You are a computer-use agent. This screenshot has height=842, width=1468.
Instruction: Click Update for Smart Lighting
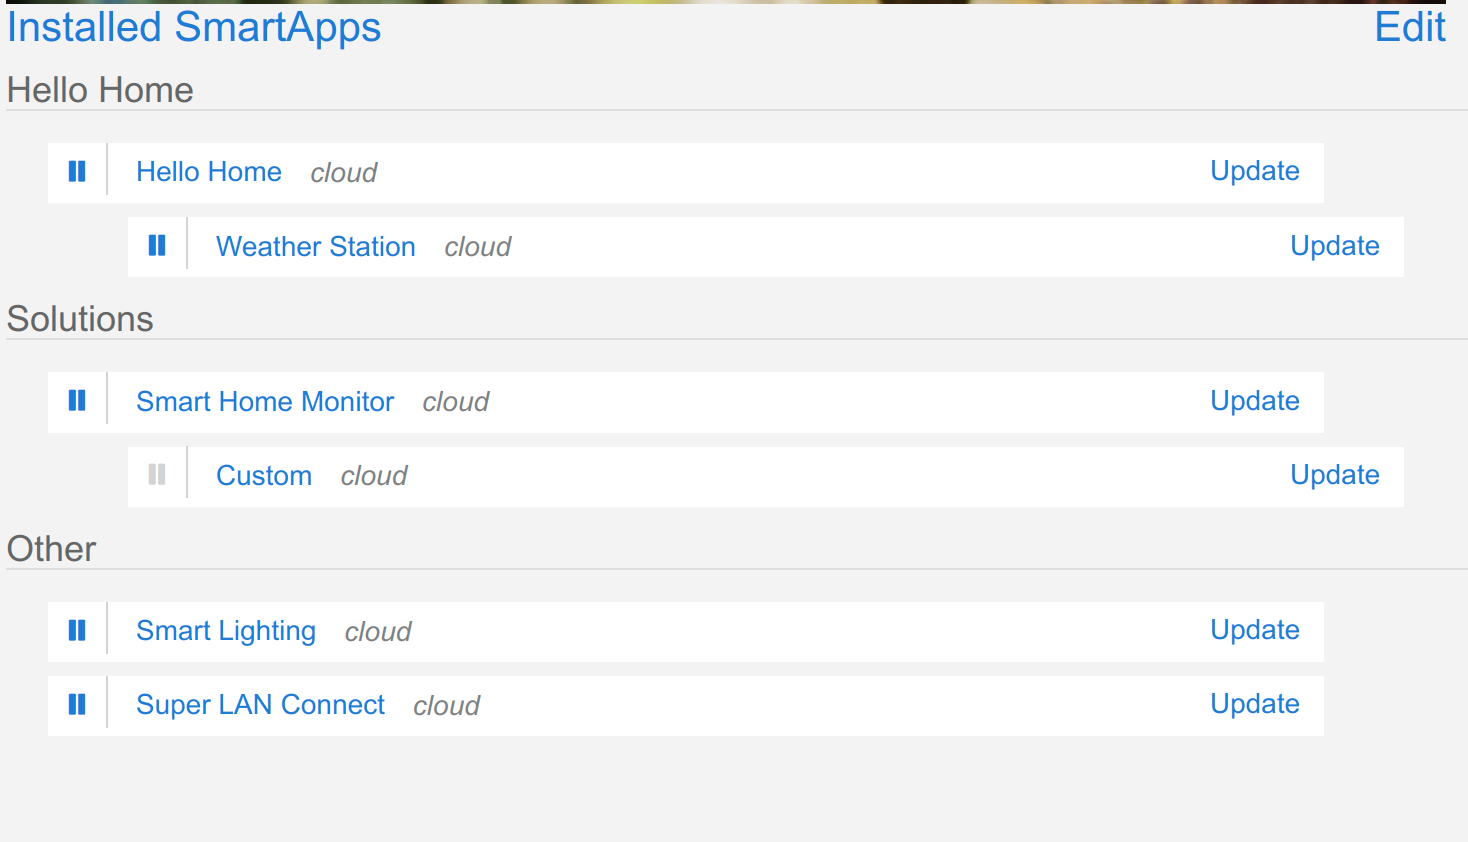(x=1255, y=630)
